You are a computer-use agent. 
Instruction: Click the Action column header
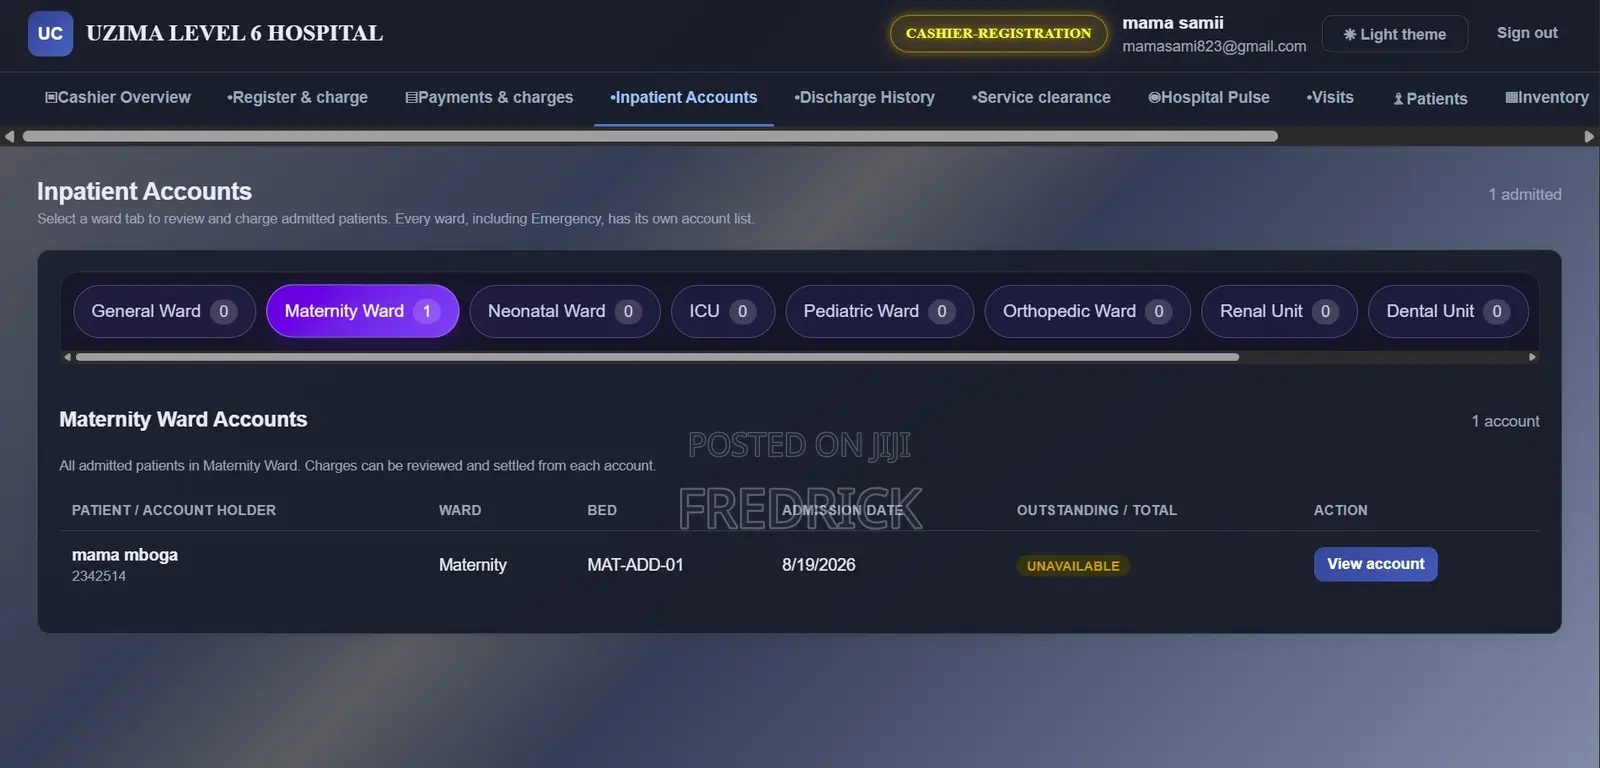click(1341, 510)
